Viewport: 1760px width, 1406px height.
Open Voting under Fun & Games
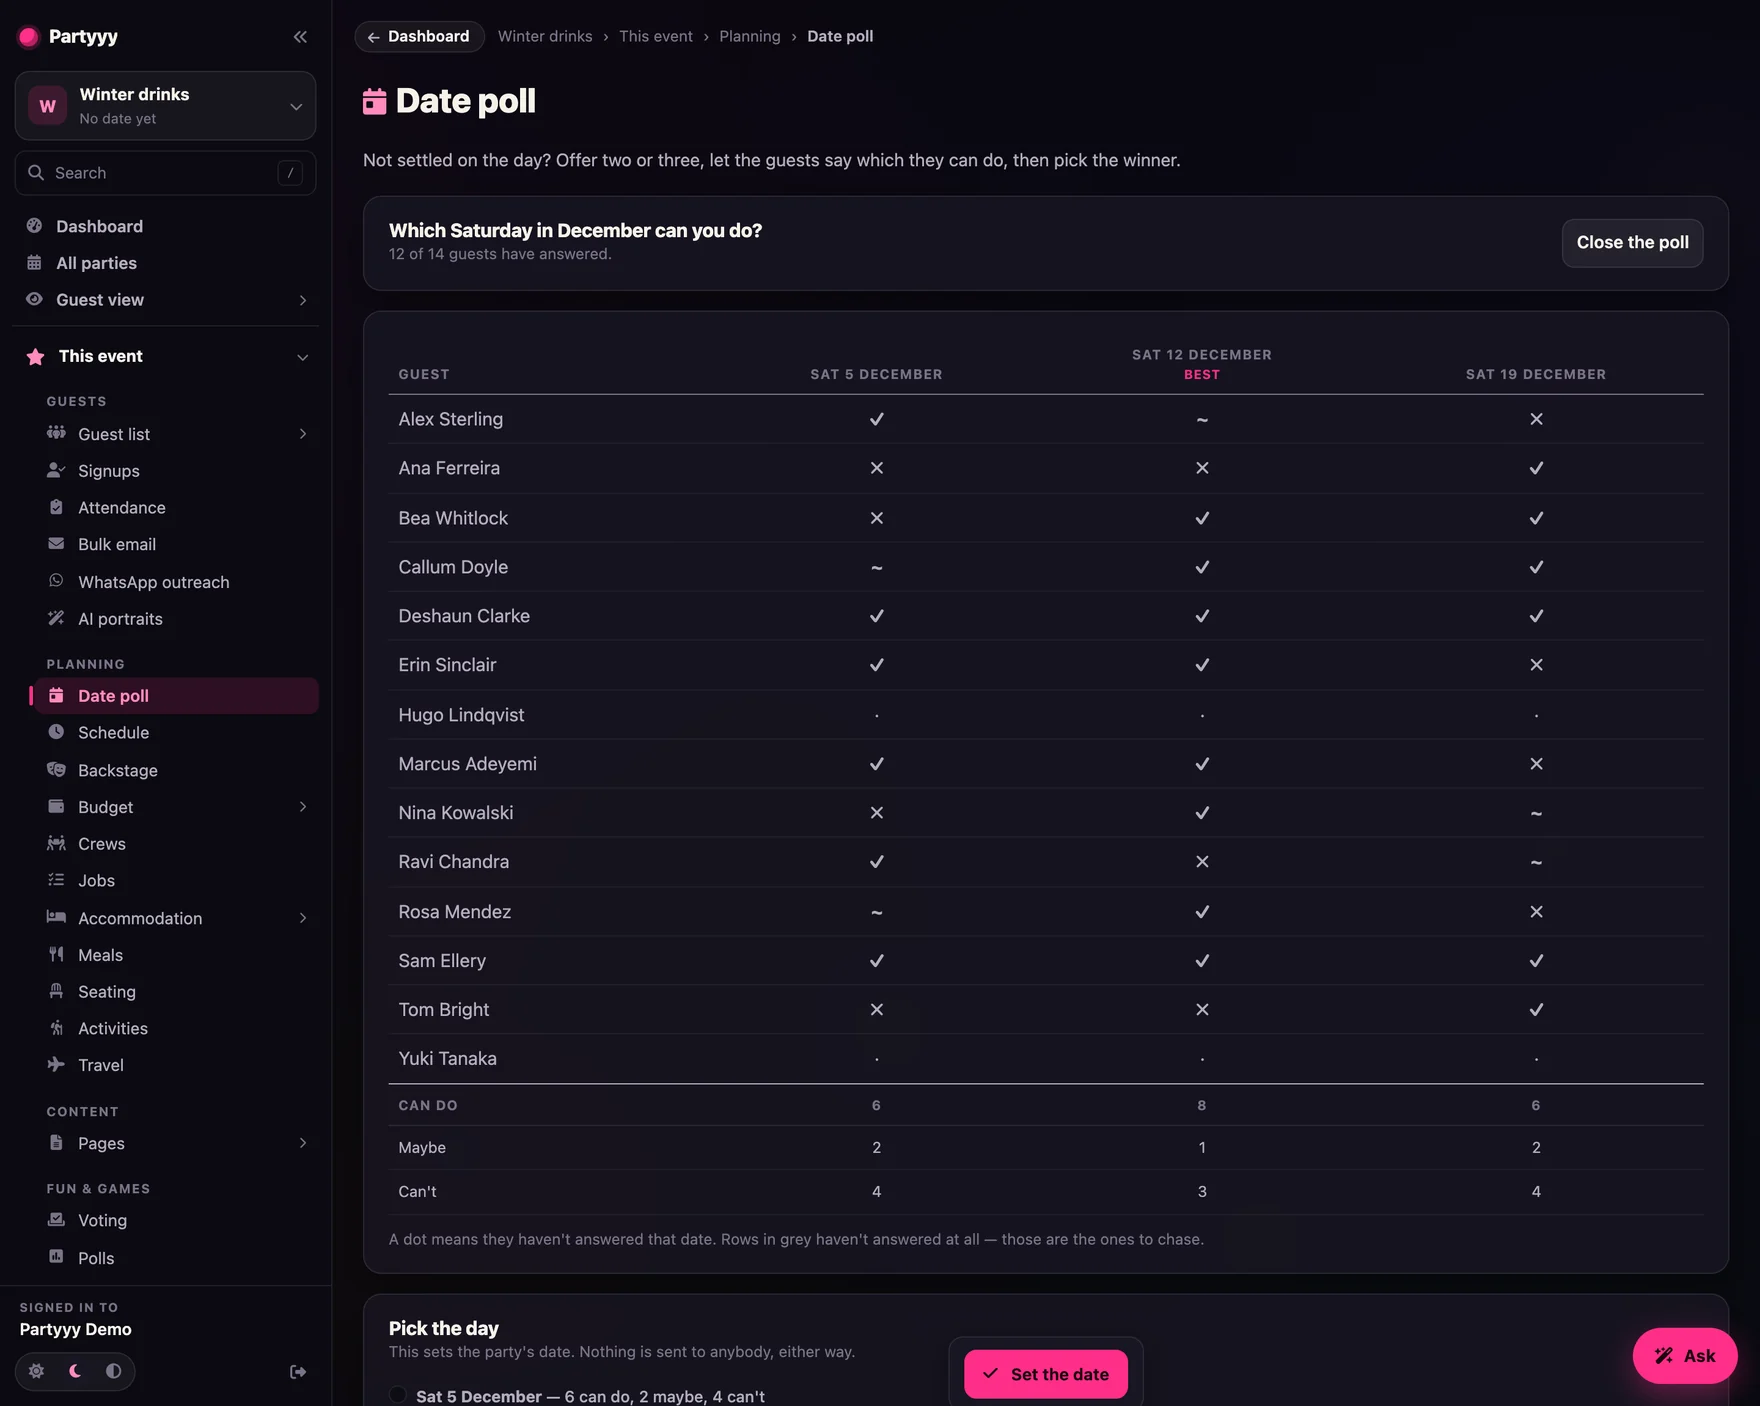pyautogui.click(x=176, y=1221)
